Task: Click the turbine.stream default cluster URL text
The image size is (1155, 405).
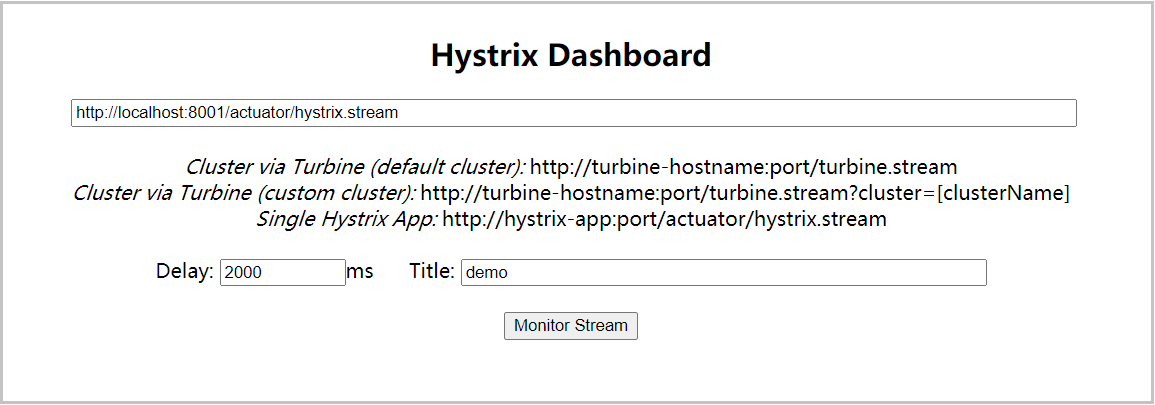Action: tap(743, 166)
